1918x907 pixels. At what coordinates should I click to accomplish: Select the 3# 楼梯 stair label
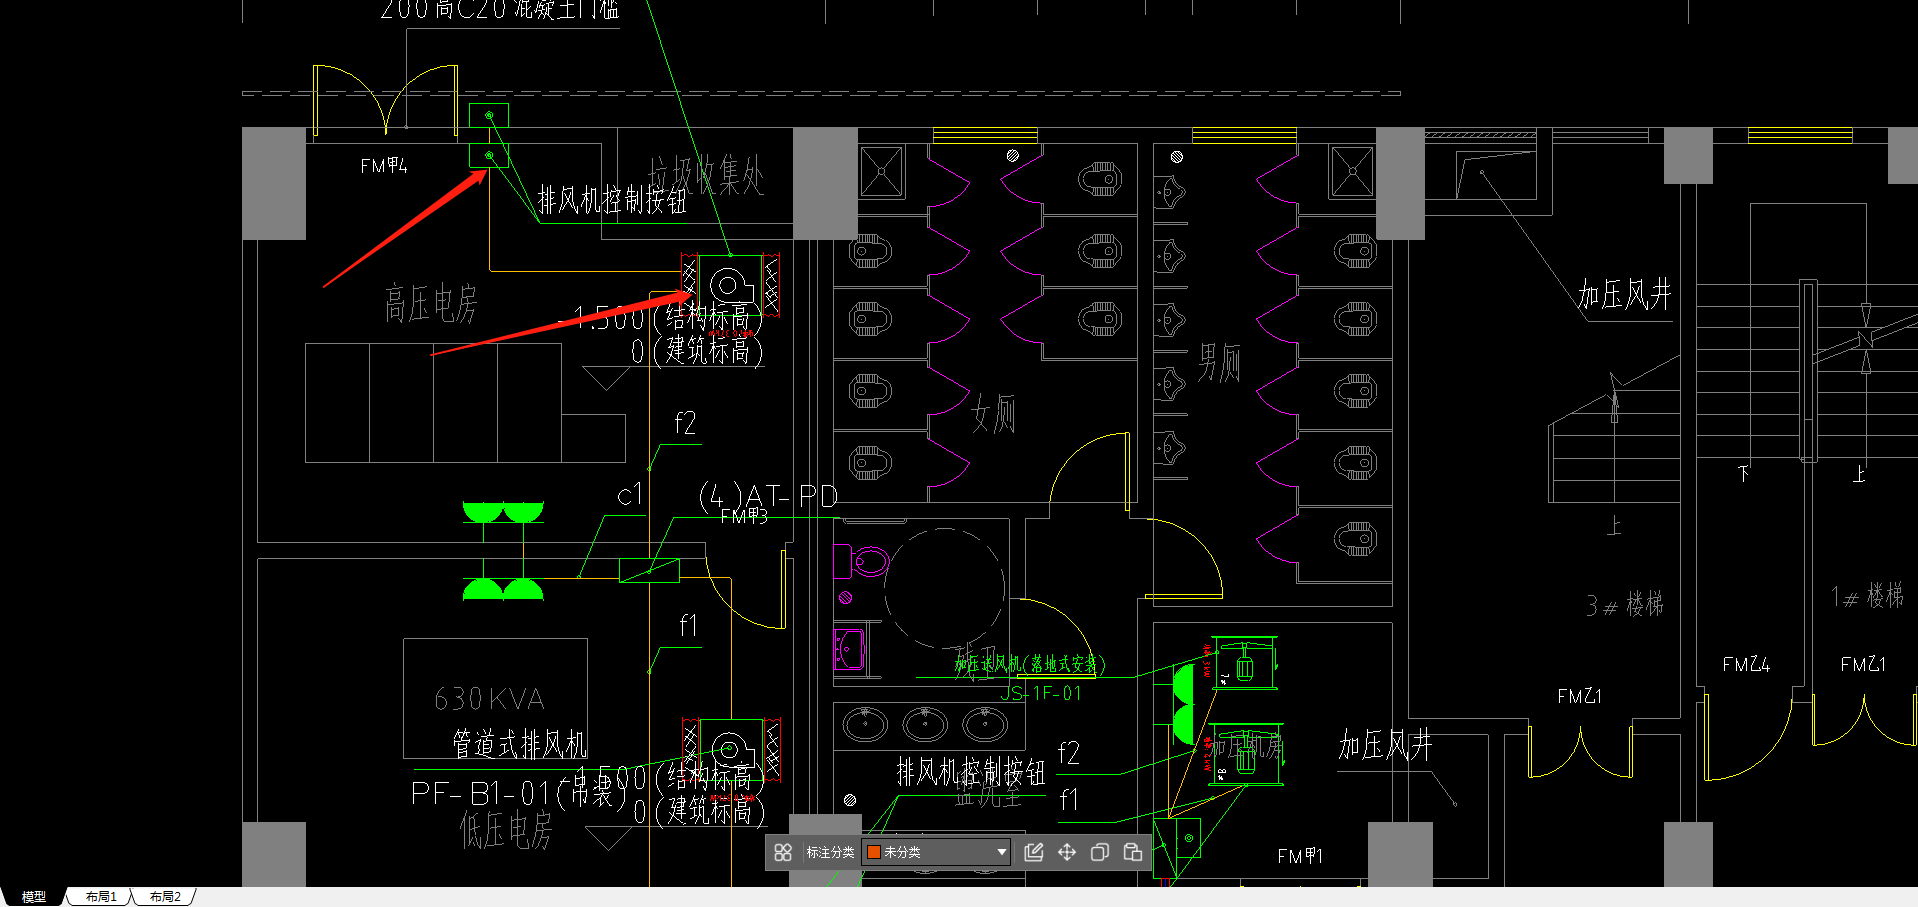[1625, 605]
